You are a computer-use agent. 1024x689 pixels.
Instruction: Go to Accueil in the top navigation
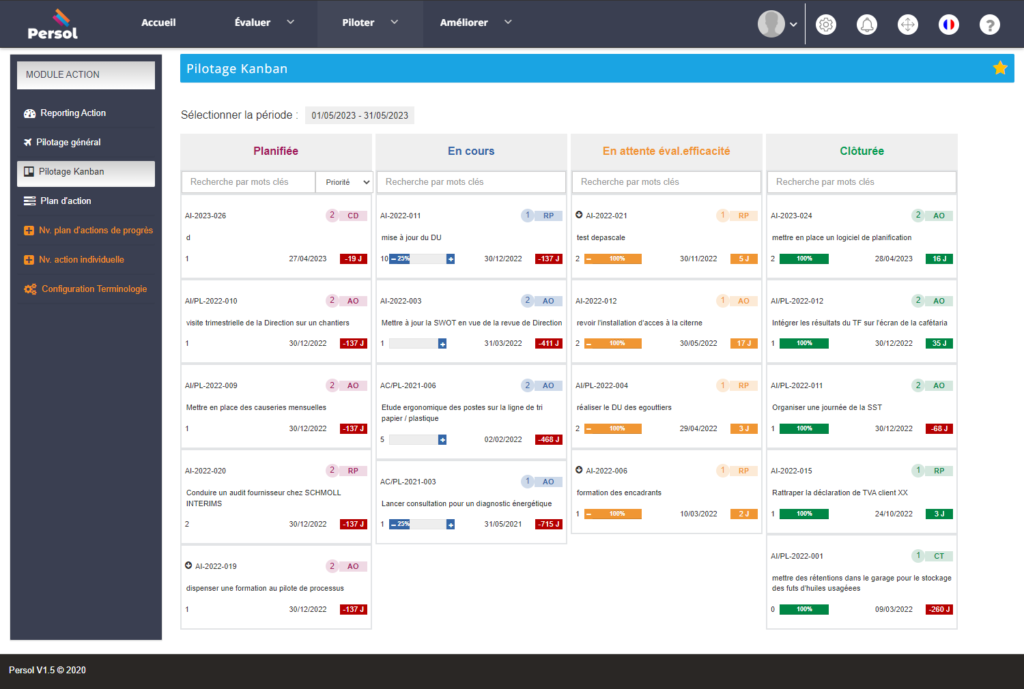159,22
